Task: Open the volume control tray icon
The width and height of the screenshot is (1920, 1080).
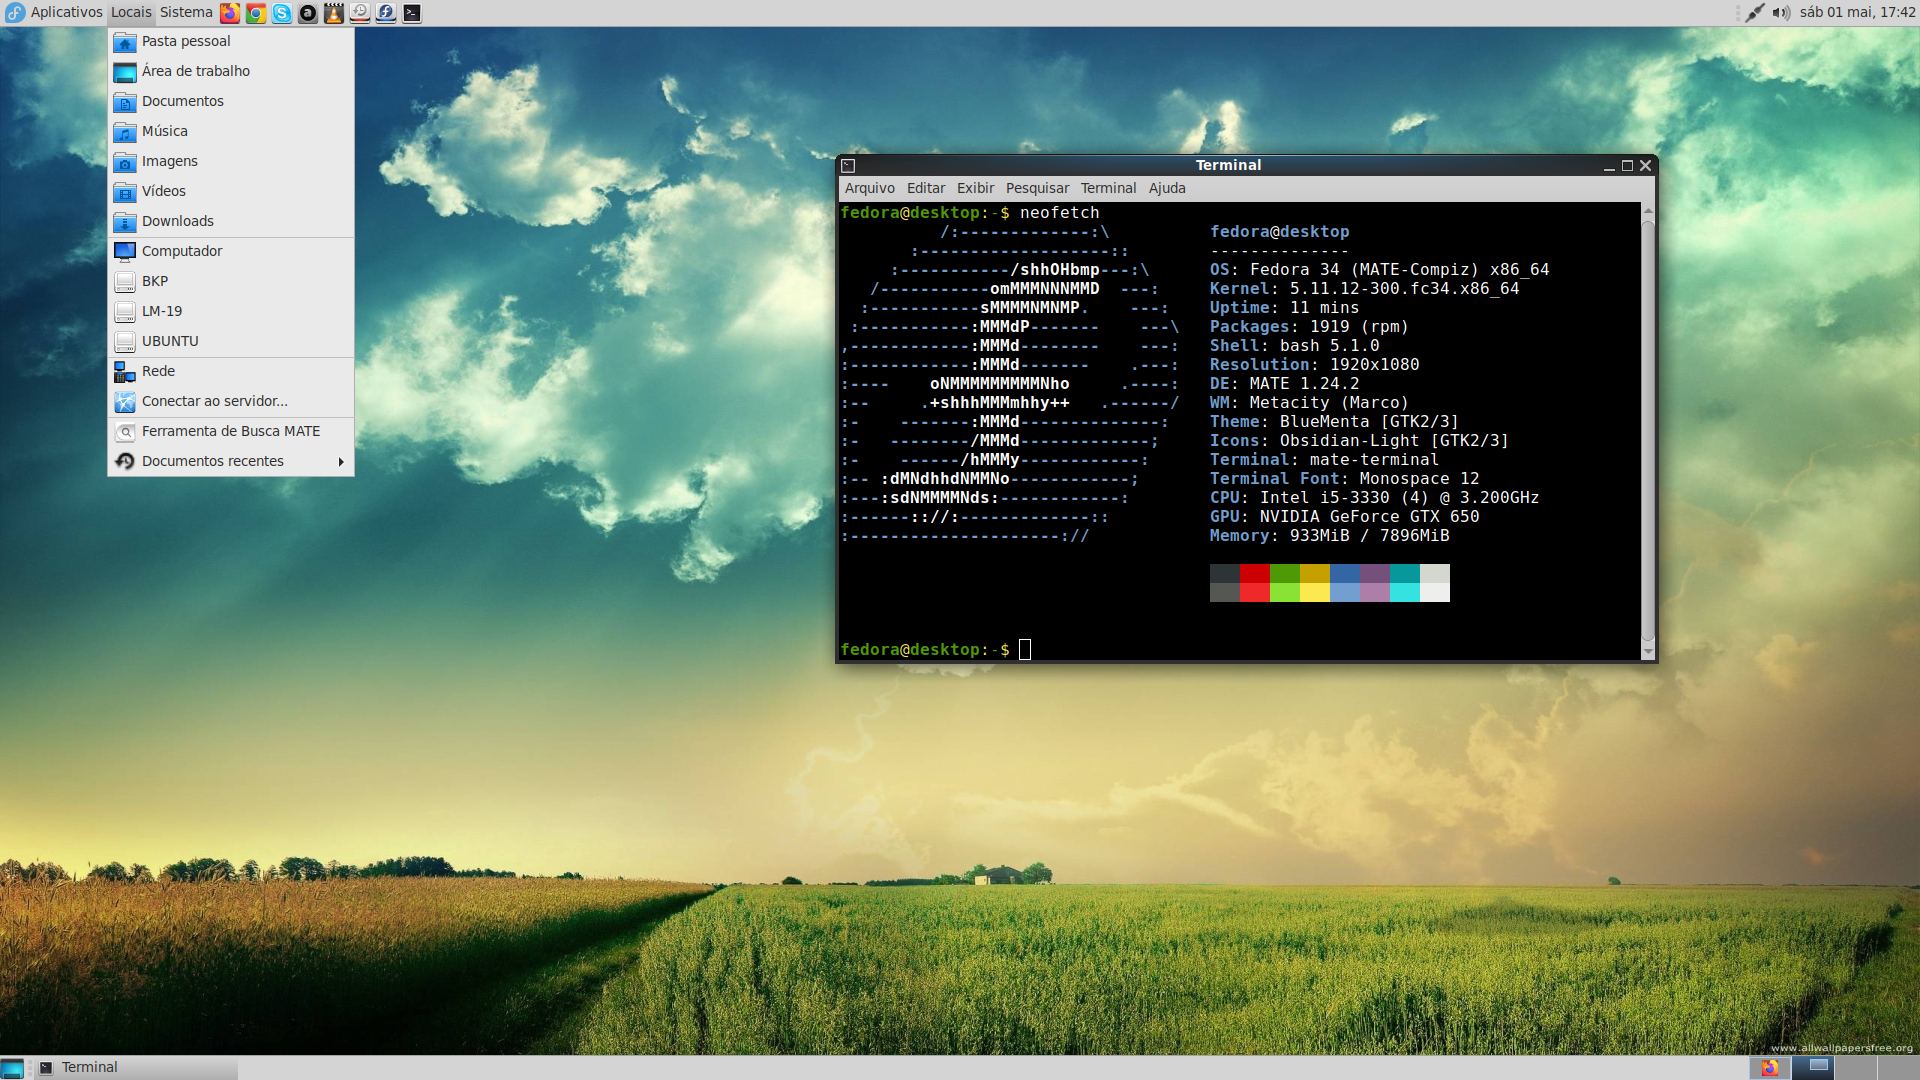Action: pos(1781,13)
